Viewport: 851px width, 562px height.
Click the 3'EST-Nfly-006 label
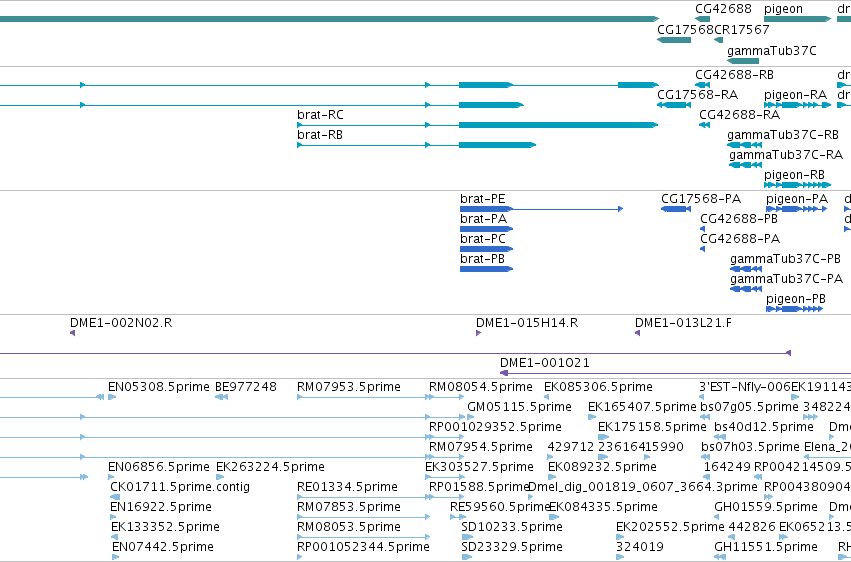[745, 387]
